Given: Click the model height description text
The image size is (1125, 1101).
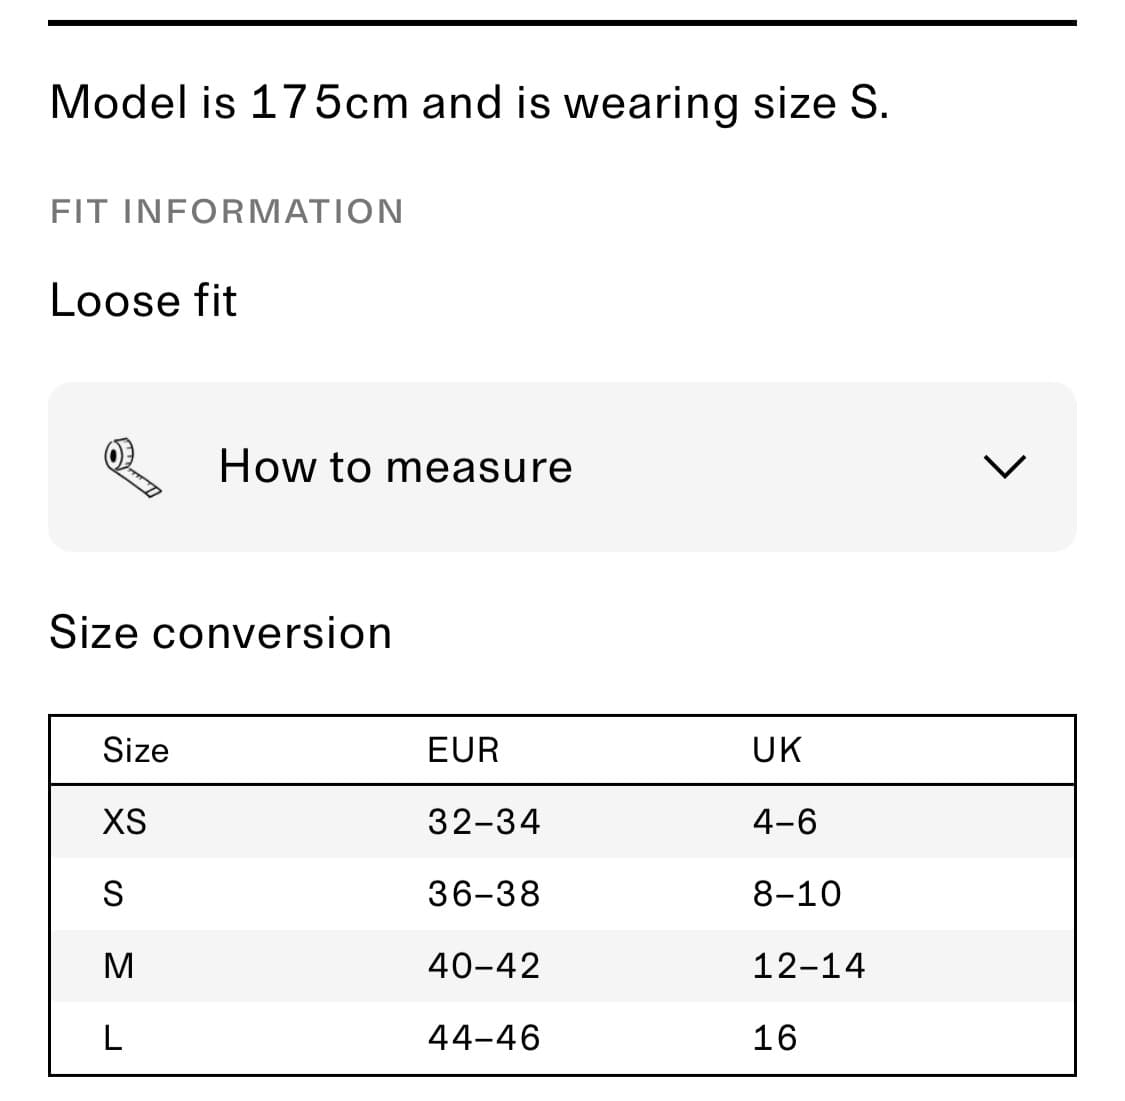Looking at the screenshot, I should click(x=469, y=103).
